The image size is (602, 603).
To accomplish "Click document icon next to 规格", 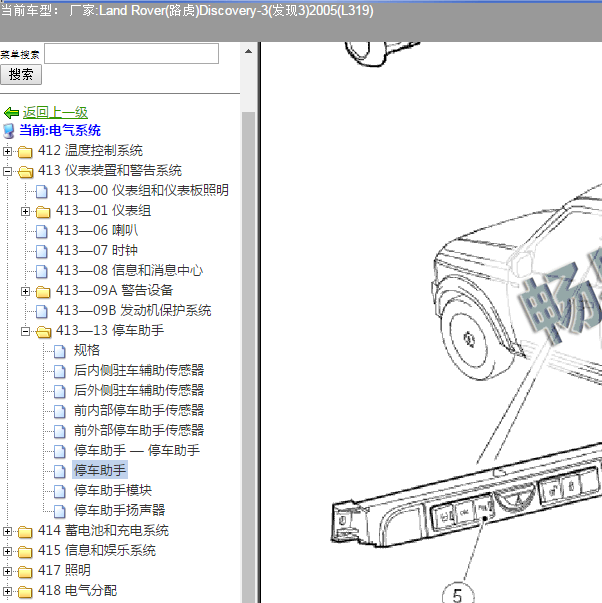I will [60, 351].
